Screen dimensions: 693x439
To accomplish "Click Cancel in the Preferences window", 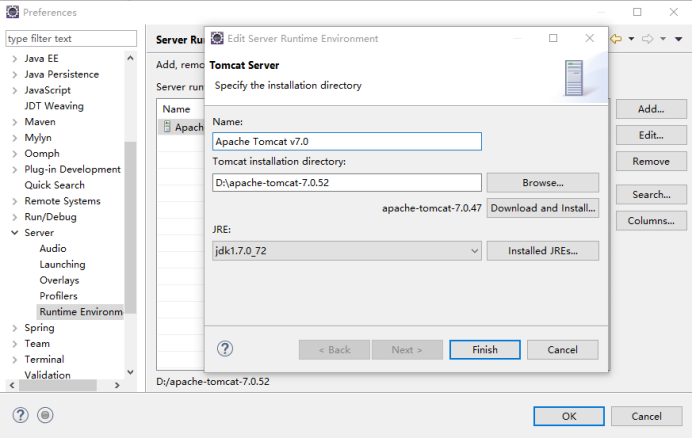I will click(x=647, y=416).
